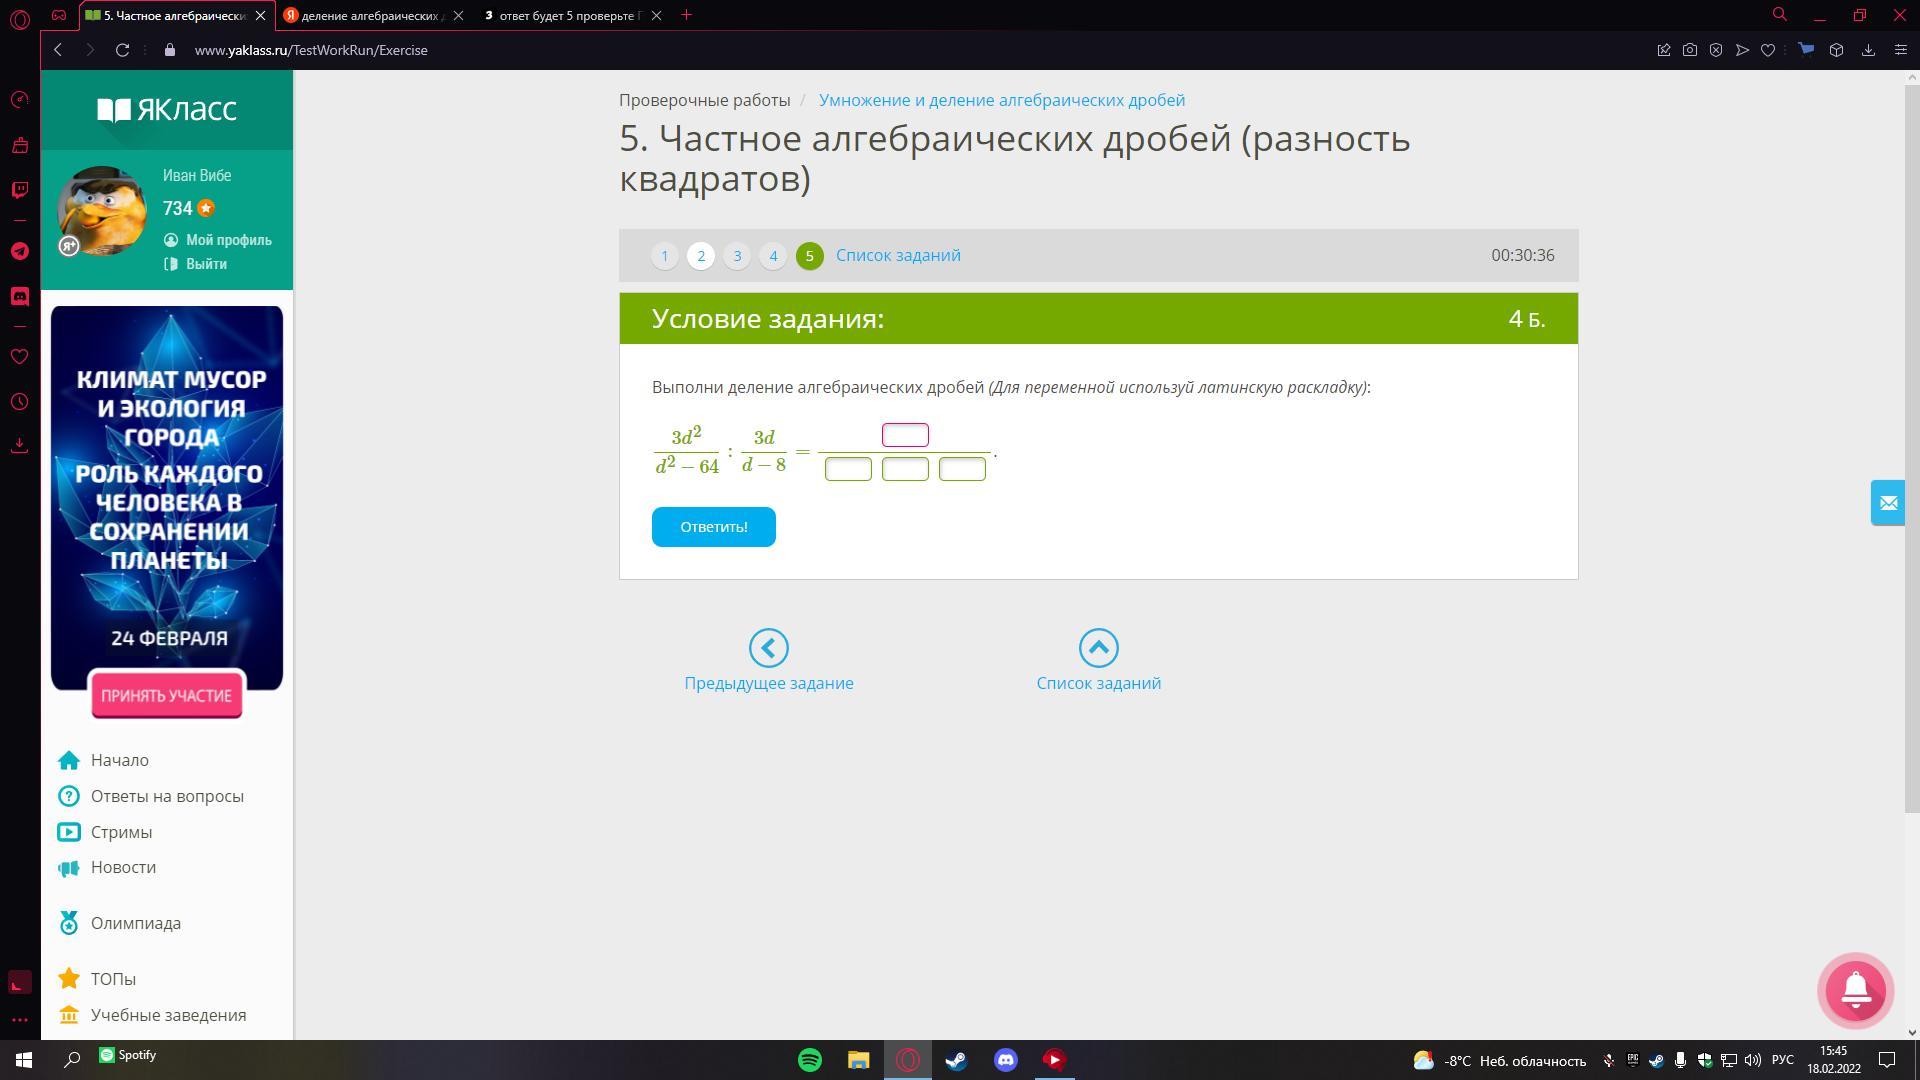Click the first denominator input box

coord(848,469)
